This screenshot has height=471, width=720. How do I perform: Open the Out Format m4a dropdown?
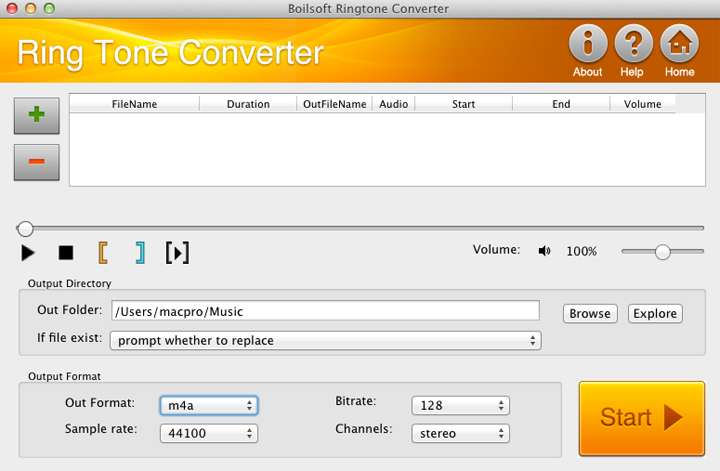click(209, 406)
